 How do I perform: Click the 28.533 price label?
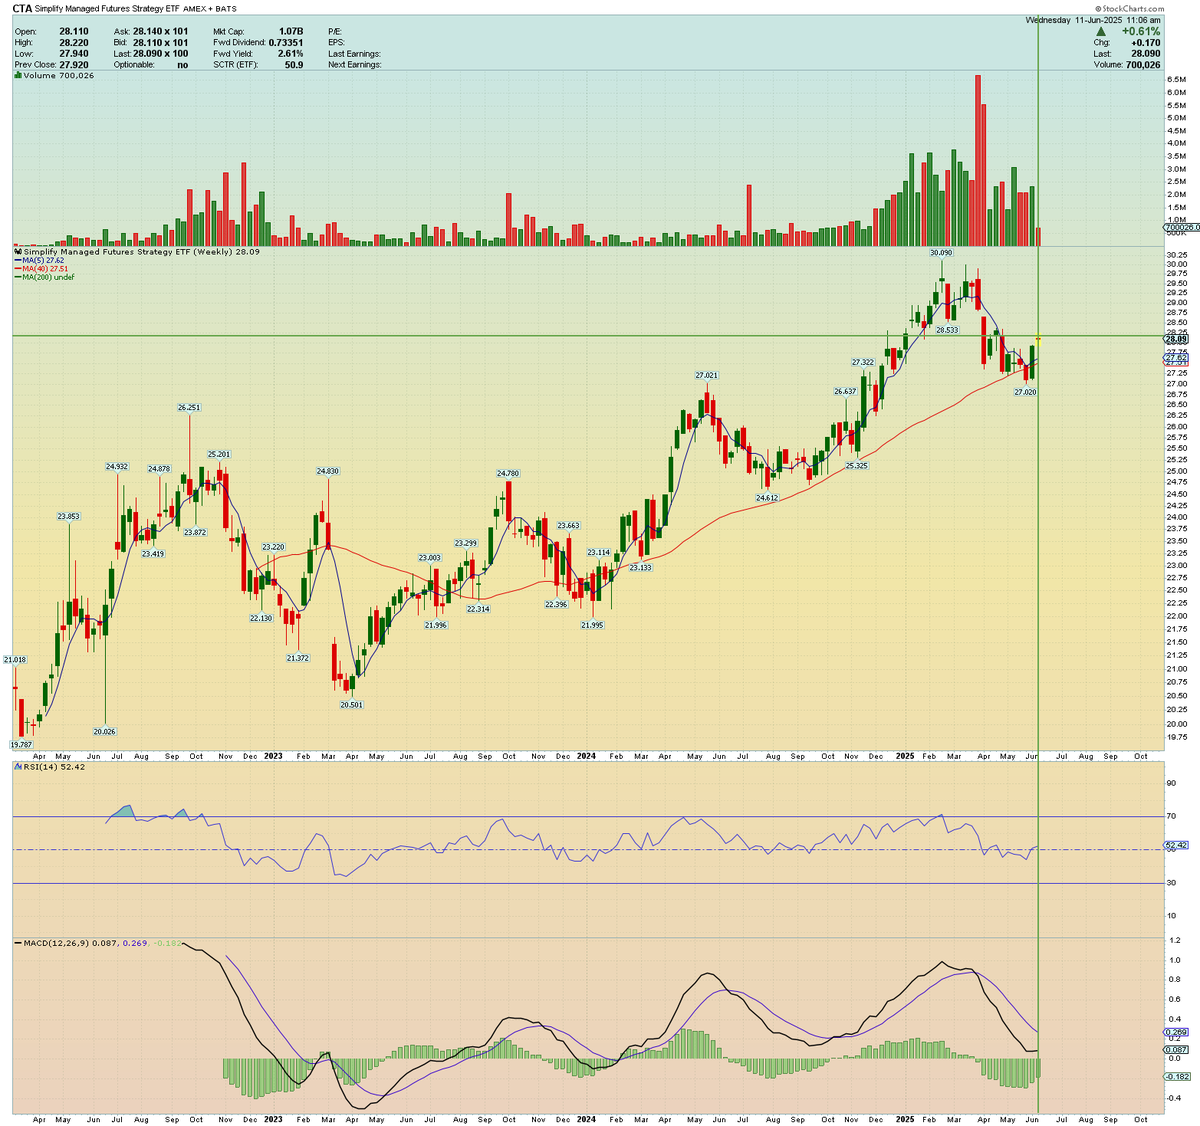(x=947, y=329)
